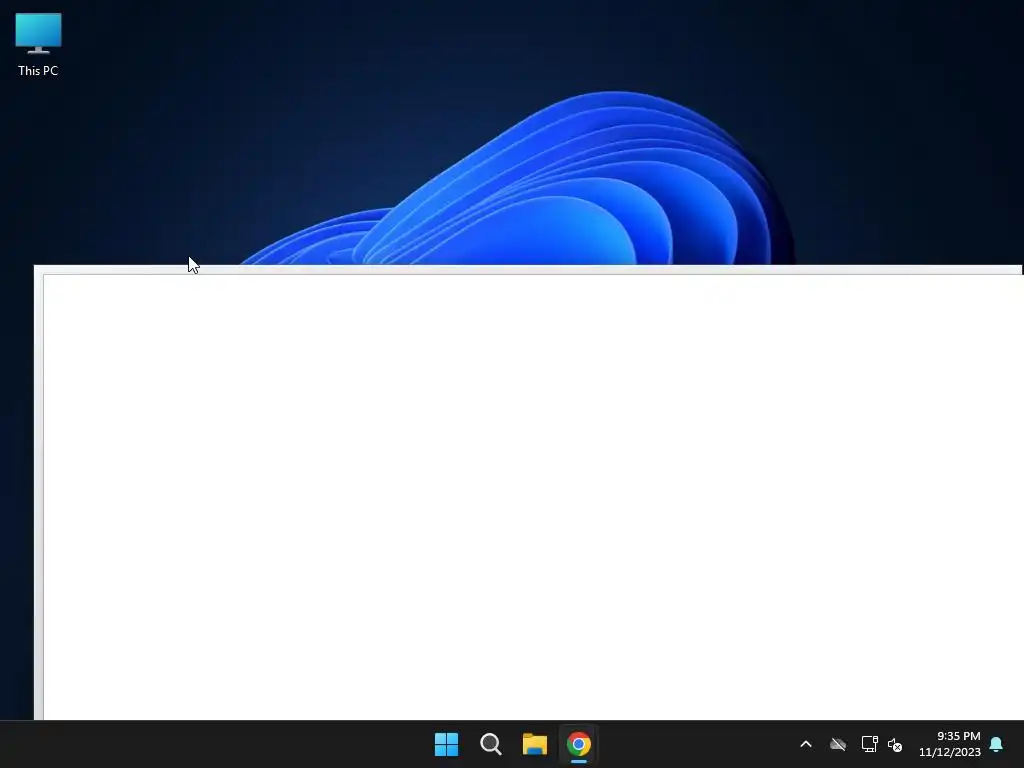This screenshot has height=768, width=1024.
Task: Open the OneDrive tray icon
Action: 838,744
